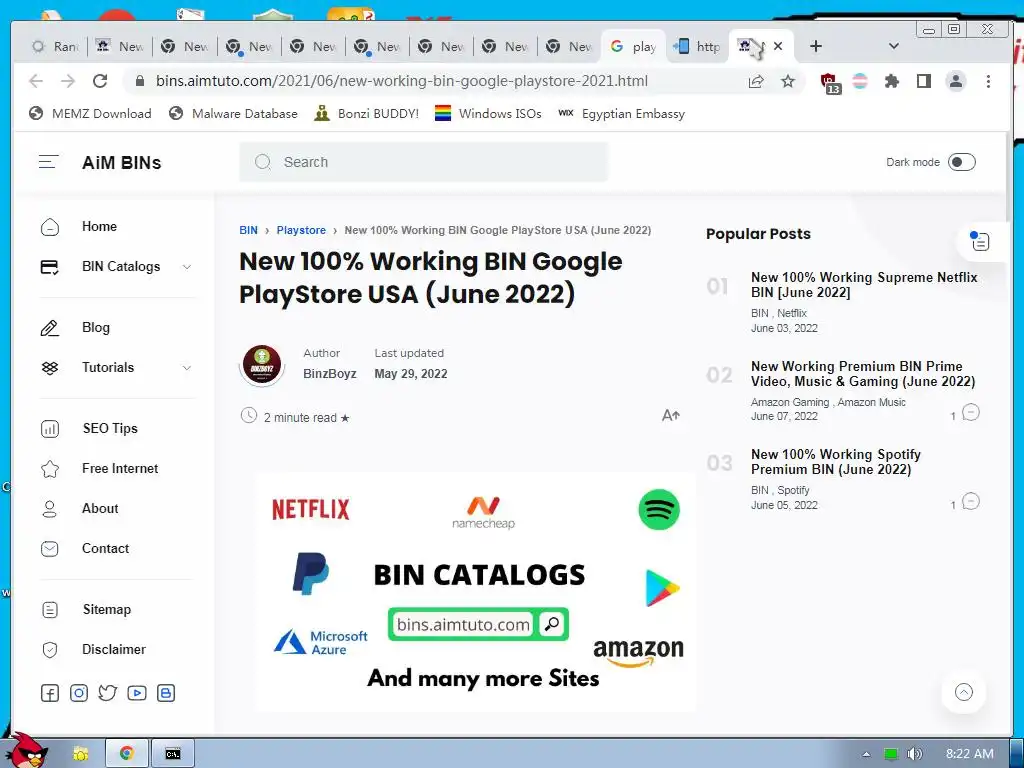Open the MEMZ Download bookmark
Screen dimensions: 1024x768
(x=90, y=114)
